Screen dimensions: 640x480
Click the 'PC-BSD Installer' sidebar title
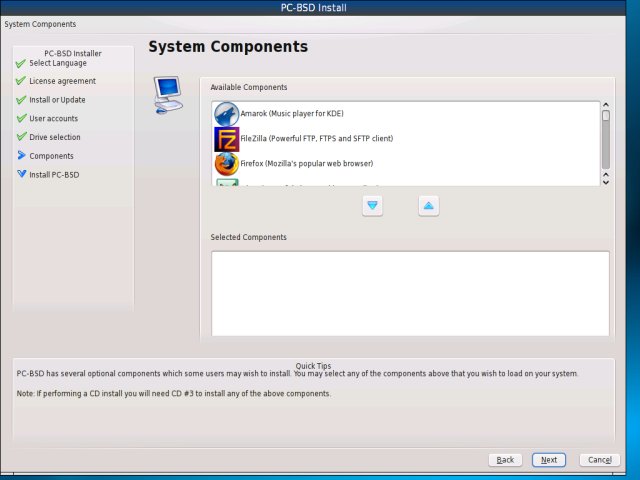pos(73,53)
